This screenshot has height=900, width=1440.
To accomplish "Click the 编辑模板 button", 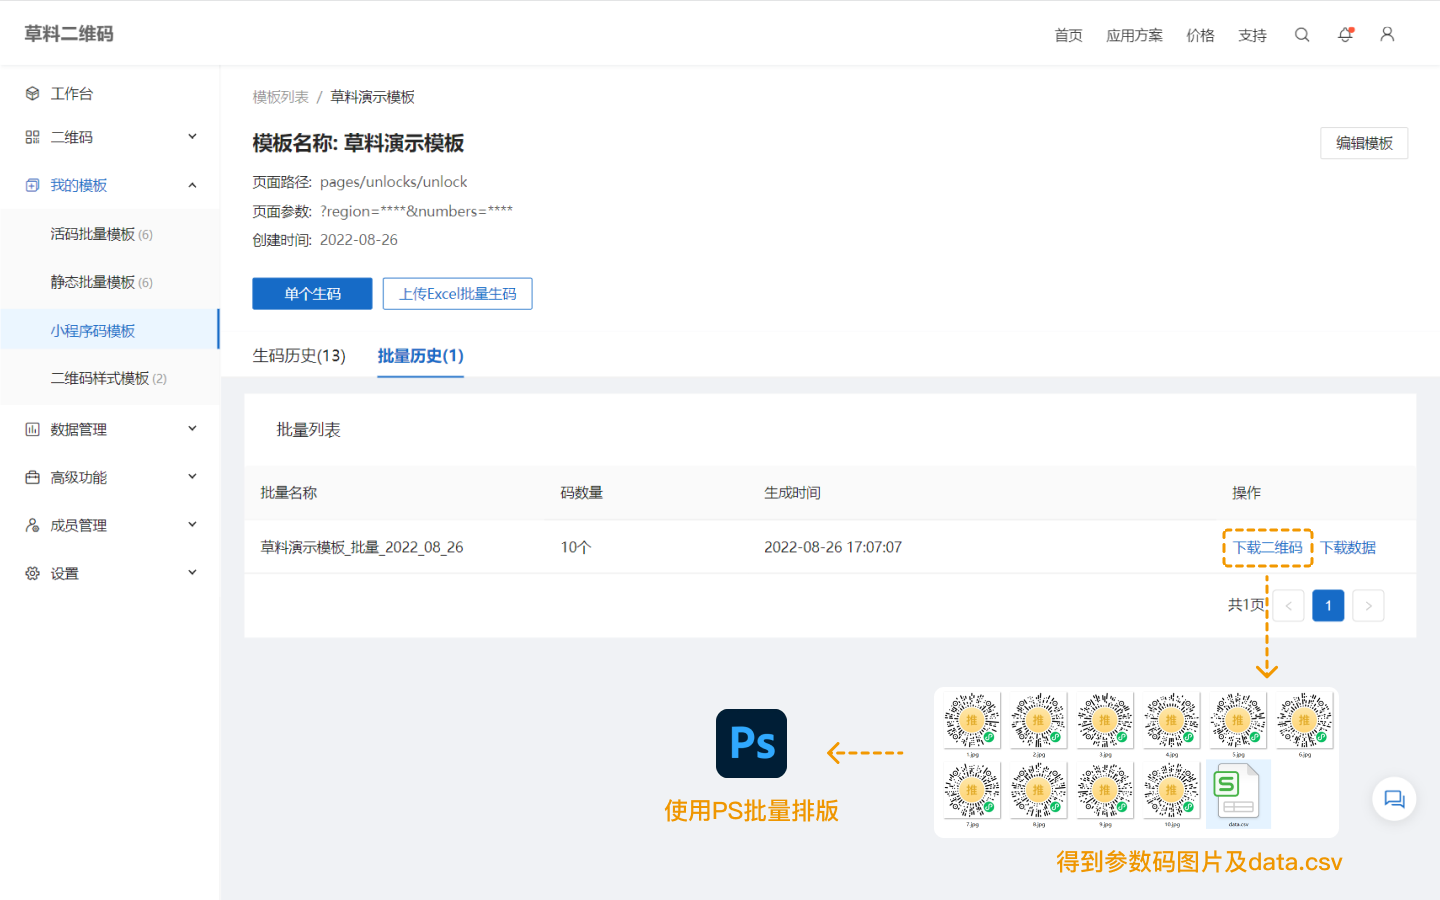I will pyautogui.click(x=1364, y=143).
